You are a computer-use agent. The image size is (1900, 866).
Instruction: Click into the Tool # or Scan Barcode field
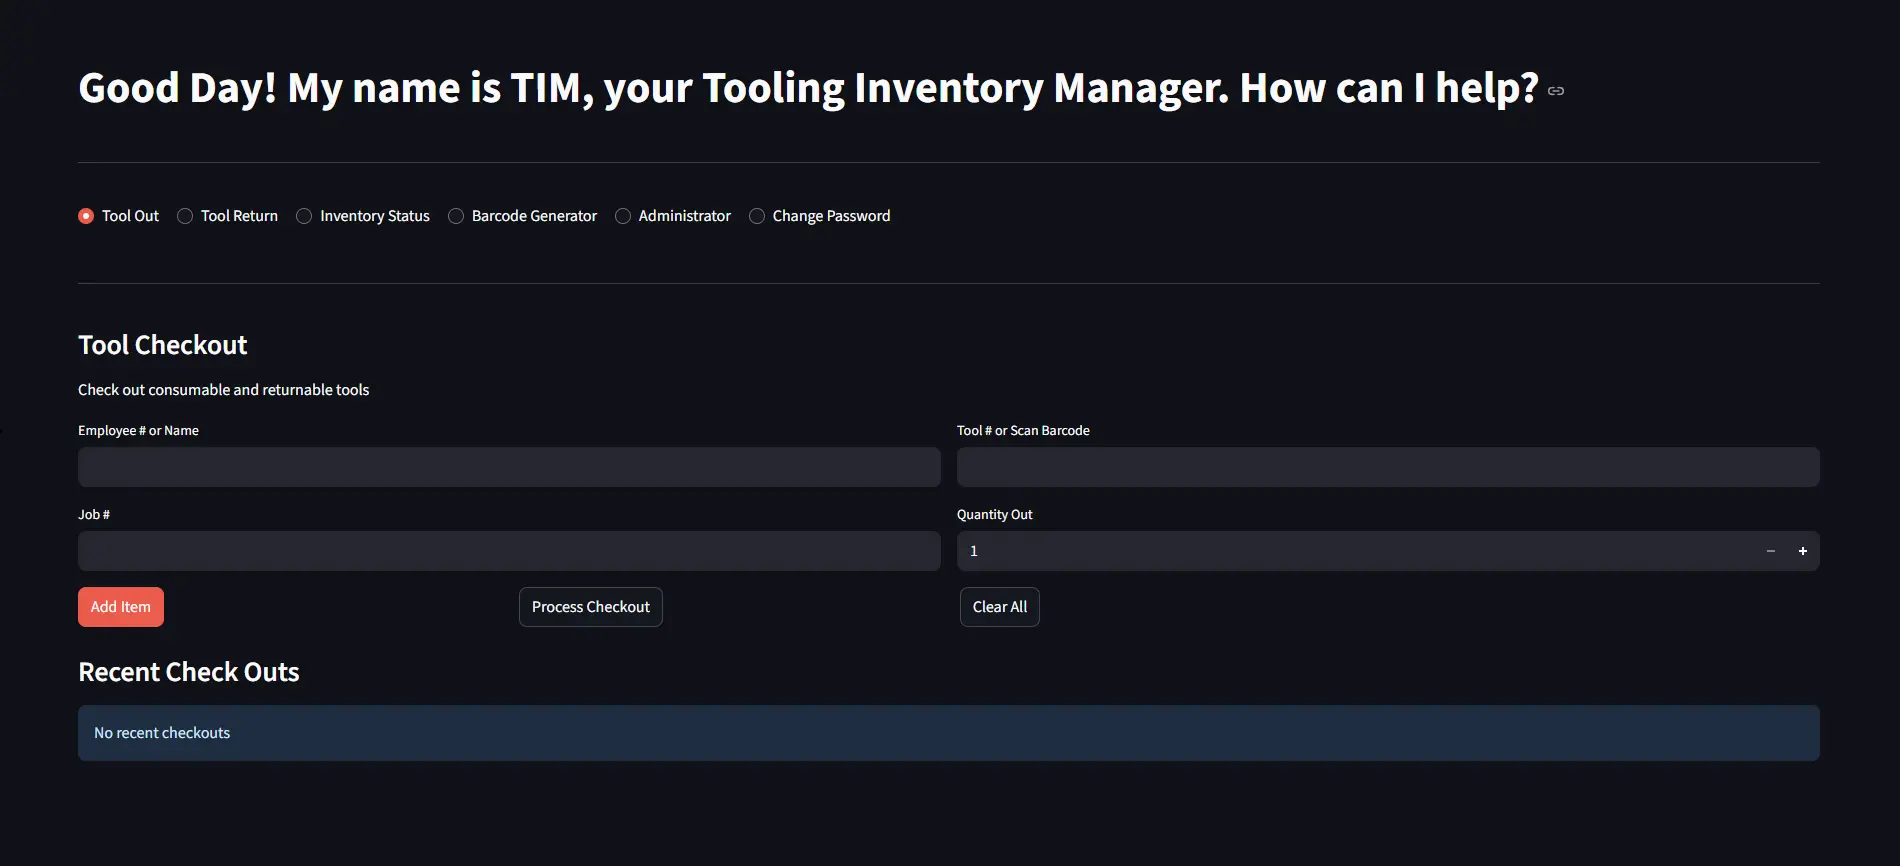(x=1387, y=467)
